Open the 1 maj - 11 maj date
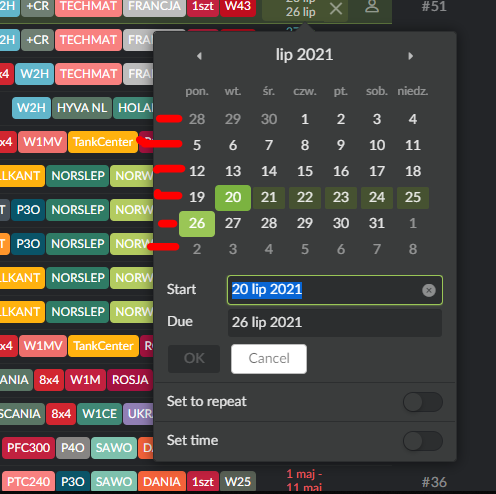This screenshot has height=494, width=496. [304, 481]
